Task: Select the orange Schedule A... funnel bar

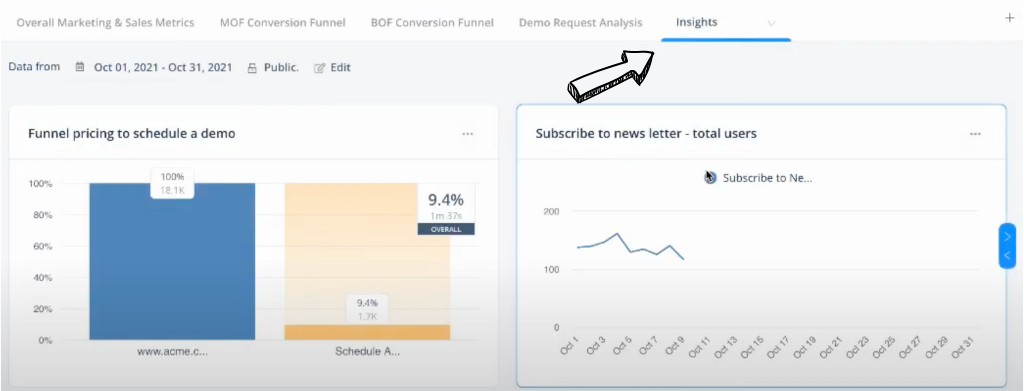Action: pyautogui.click(x=367, y=332)
